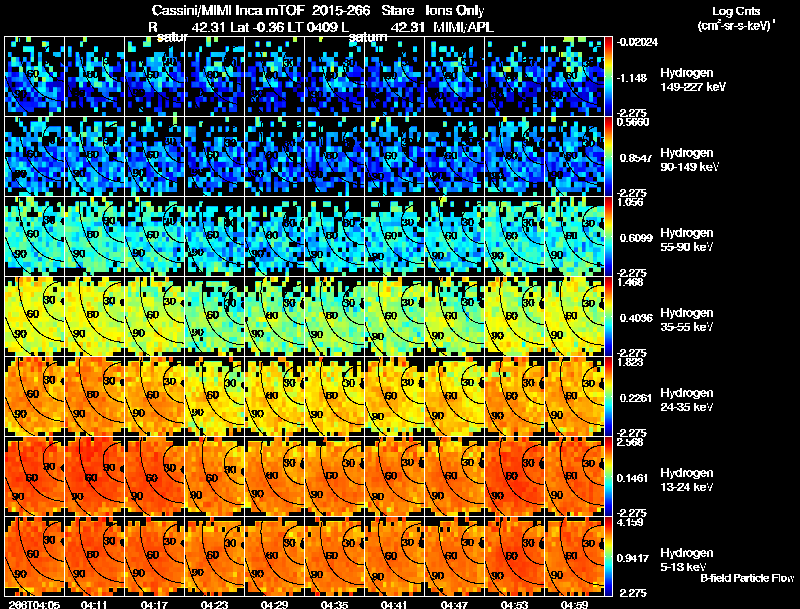Open the 13-24 keV image panel at 04:11
Image resolution: width=800 pixels, height=609 pixels.
click(x=94, y=477)
